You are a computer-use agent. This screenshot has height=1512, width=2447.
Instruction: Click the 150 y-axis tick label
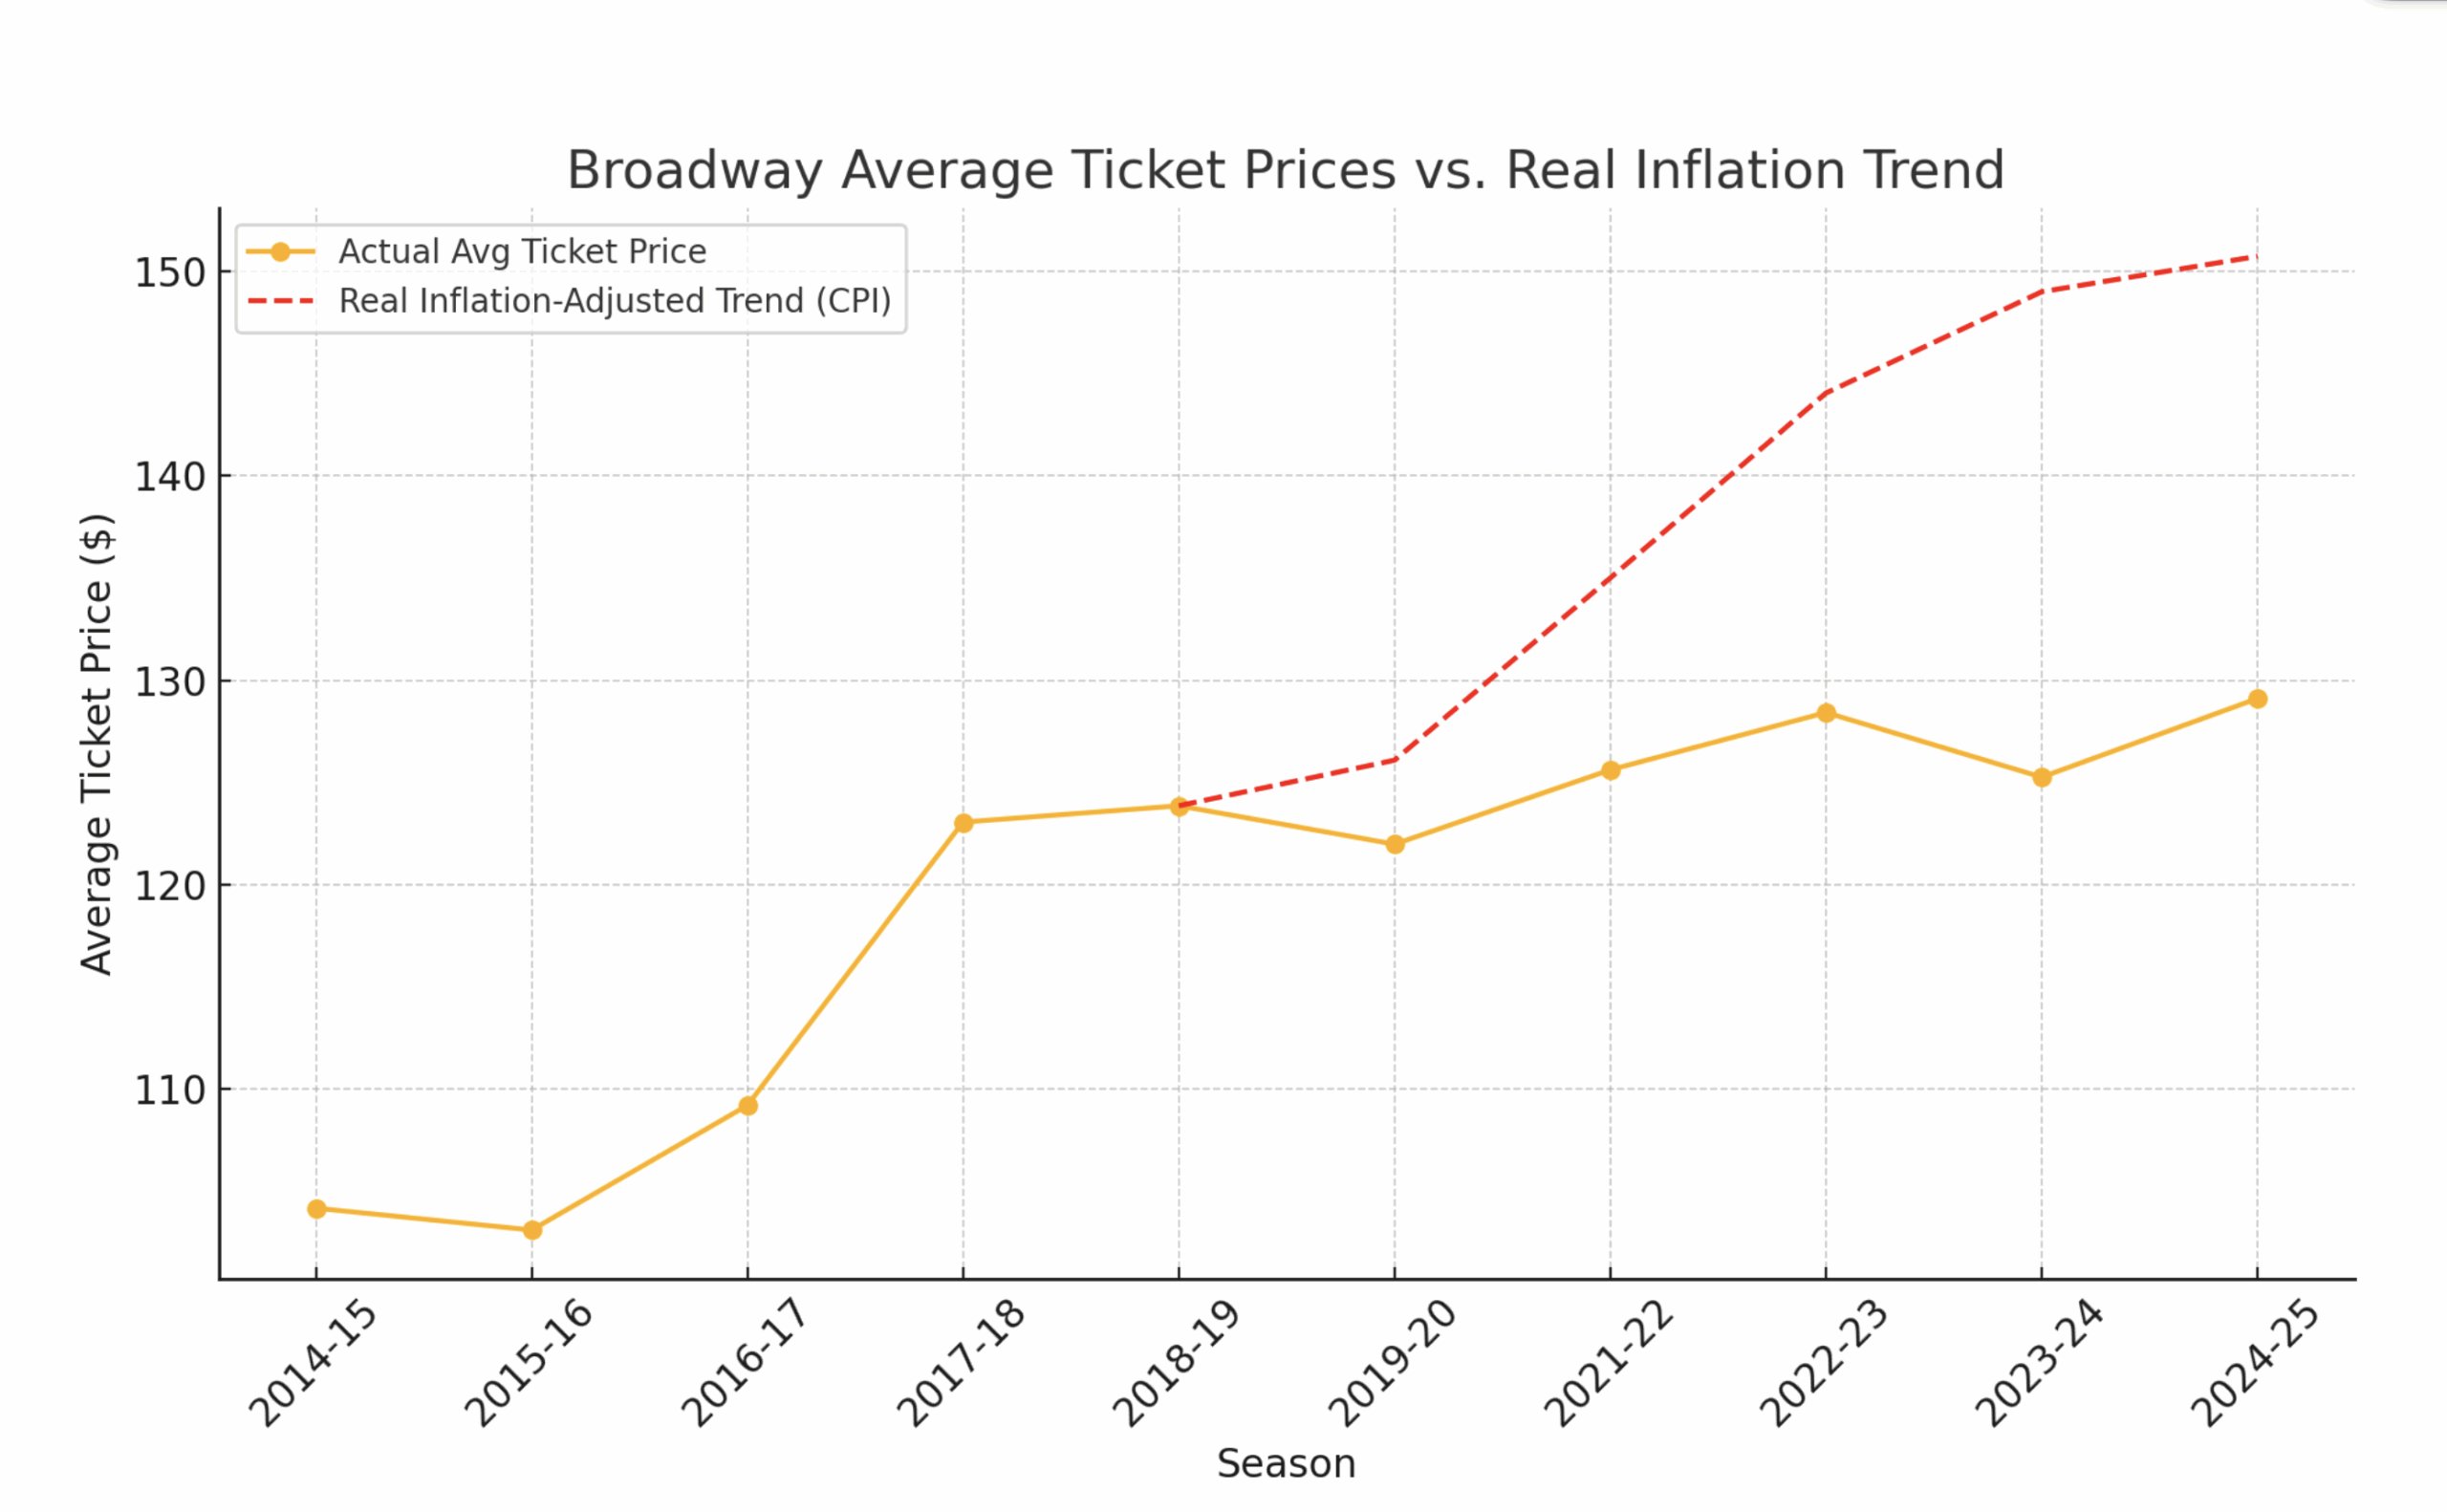point(170,272)
